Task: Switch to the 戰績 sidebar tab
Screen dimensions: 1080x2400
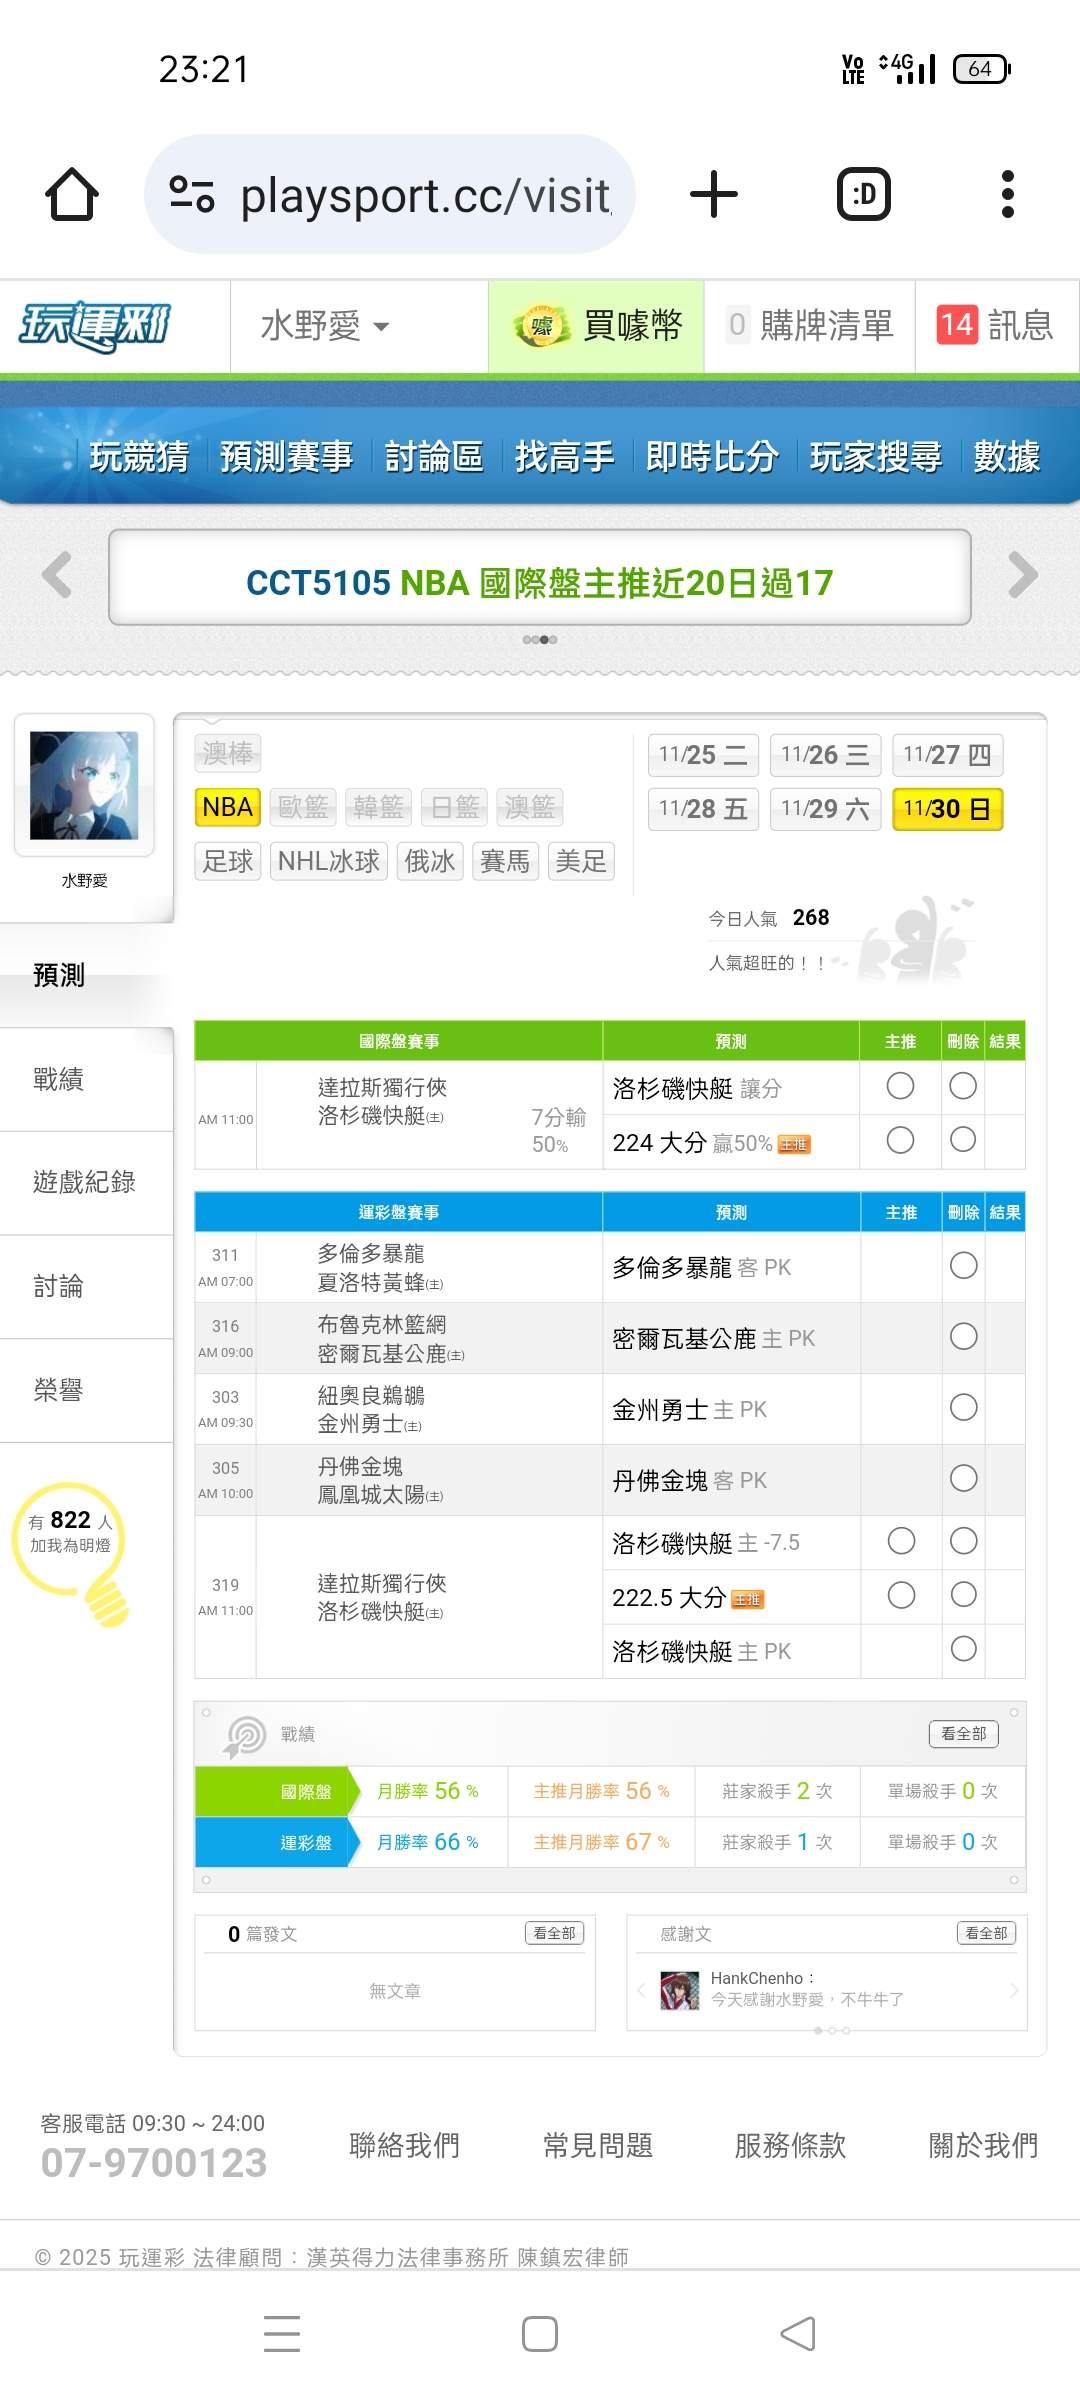Action: point(86,1079)
